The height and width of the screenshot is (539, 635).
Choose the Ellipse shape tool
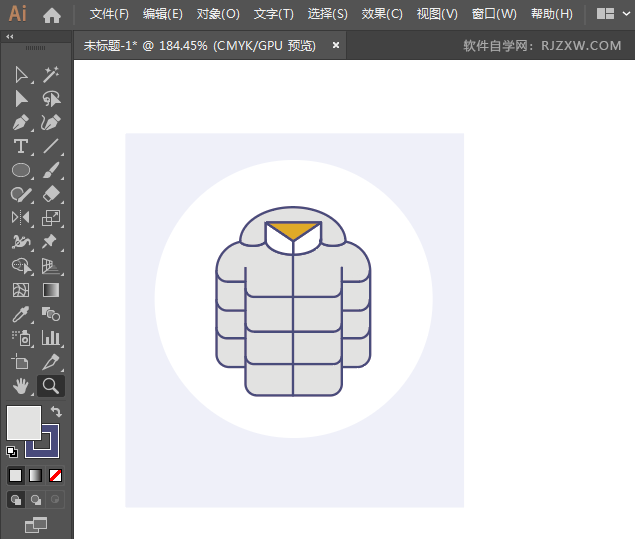21,171
